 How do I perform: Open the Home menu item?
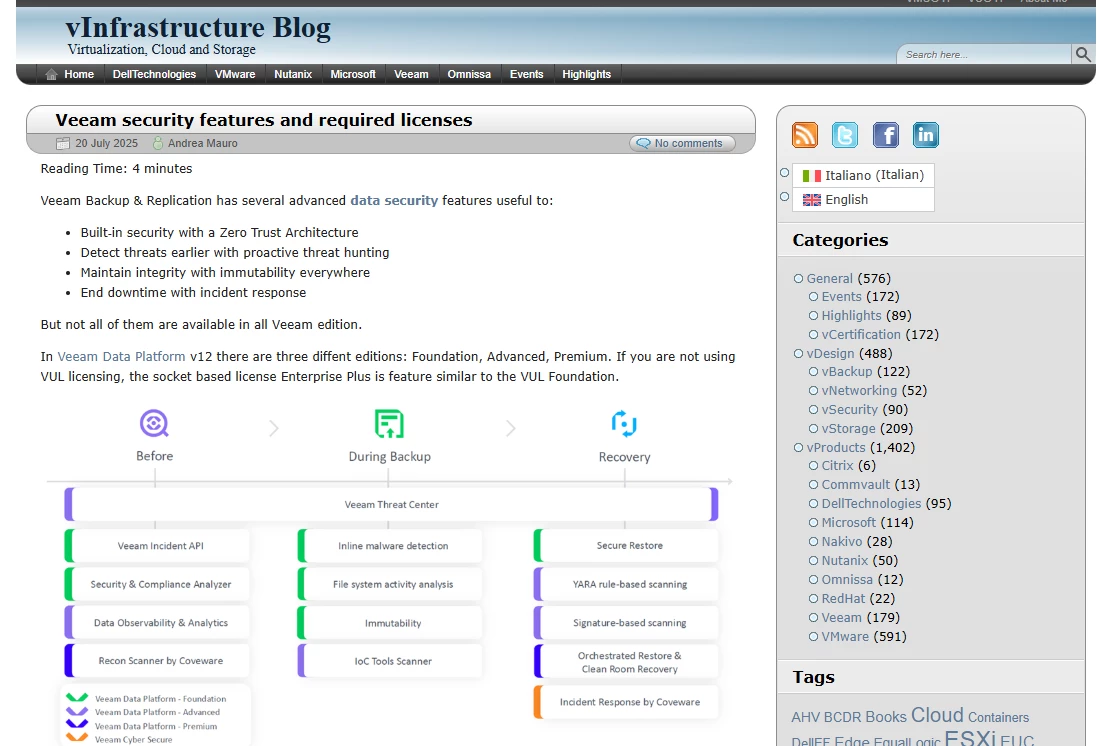(78, 74)
